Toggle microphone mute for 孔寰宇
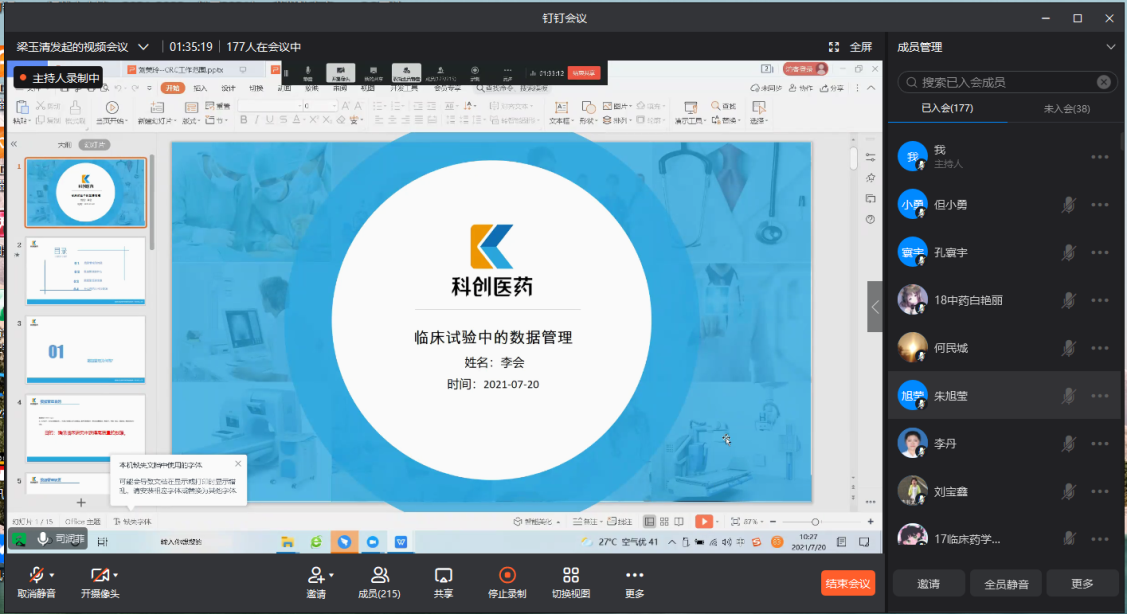This screenshot has width=1127, height=614. [1069, 252]
